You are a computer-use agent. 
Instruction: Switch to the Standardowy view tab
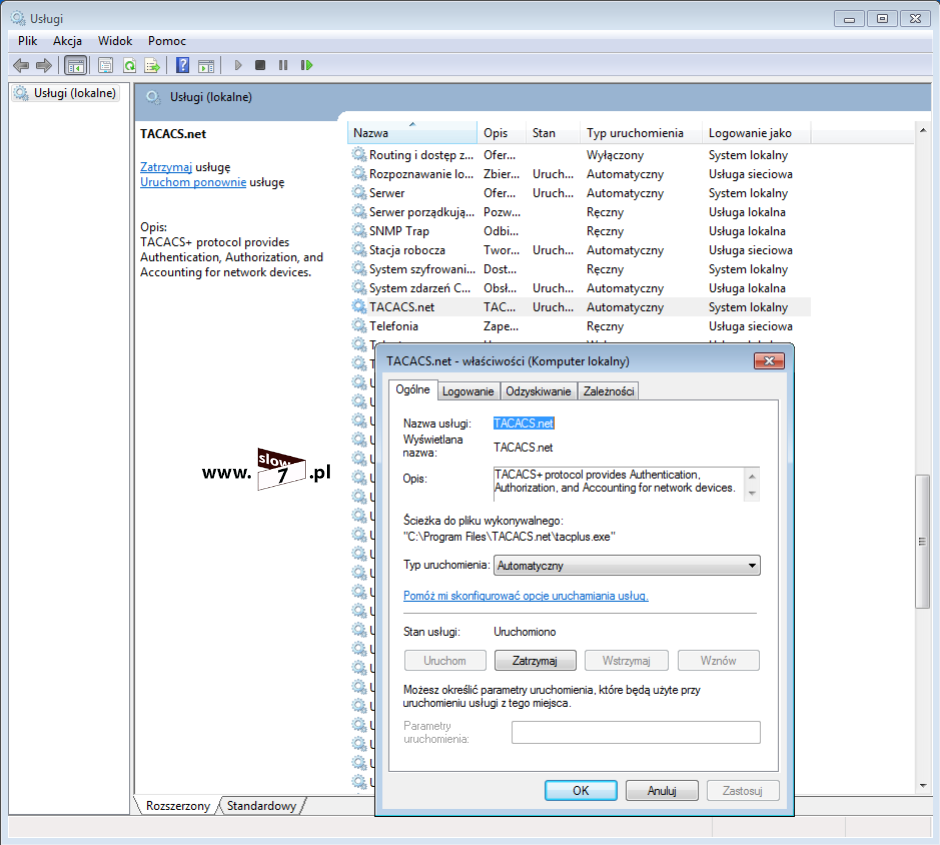[x=261, y=805]
